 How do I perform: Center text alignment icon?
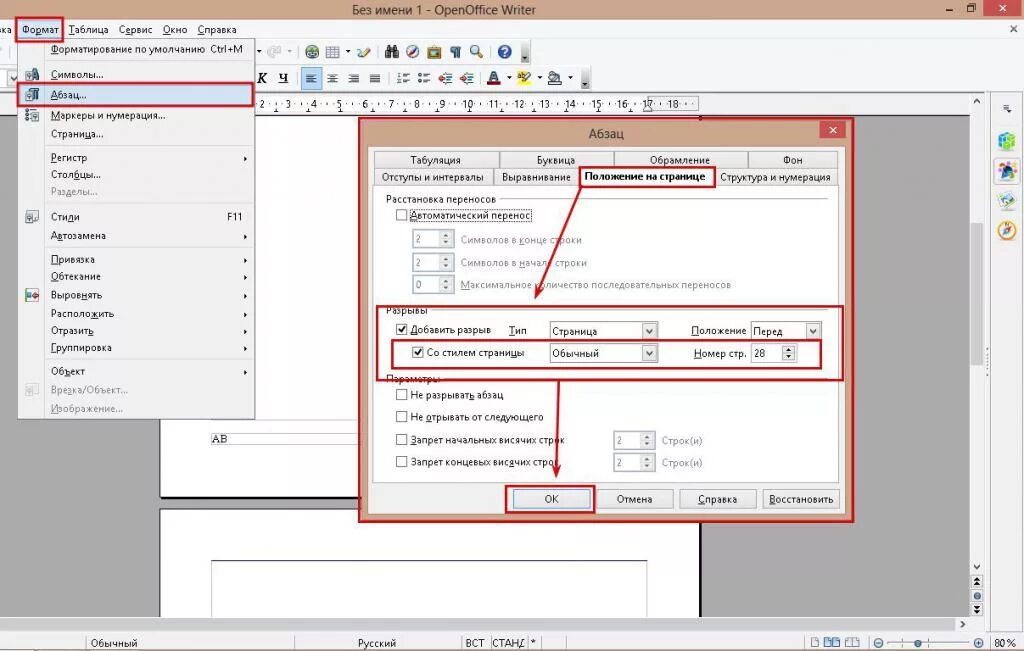[x=332, y=78]
